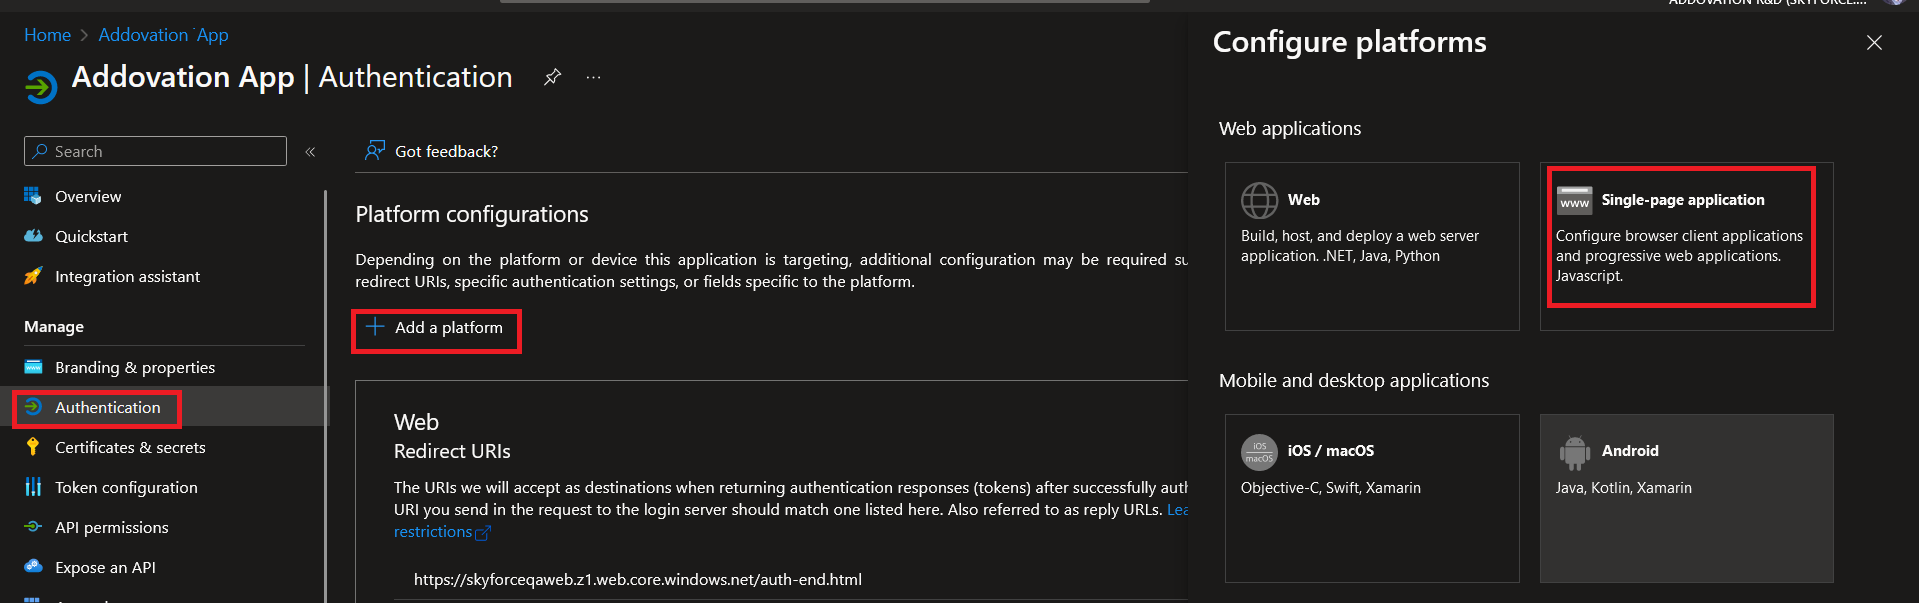
Task: Open Branding & properties page
Action: point(134,368)
